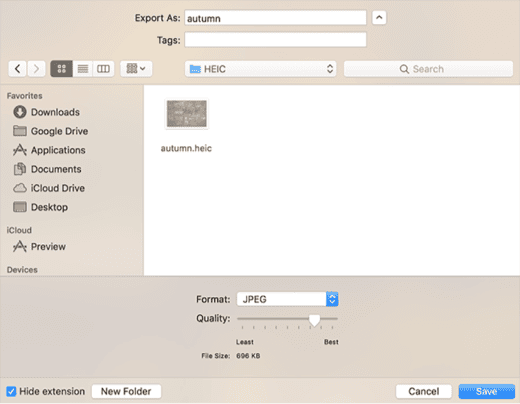Click the Cancel button
The width and height of the screenshot is (520, 404).
point(424,391)
